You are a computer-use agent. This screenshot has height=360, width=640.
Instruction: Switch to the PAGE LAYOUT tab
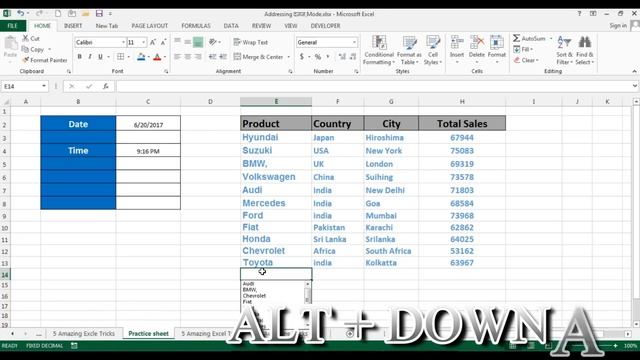(149, 26)
